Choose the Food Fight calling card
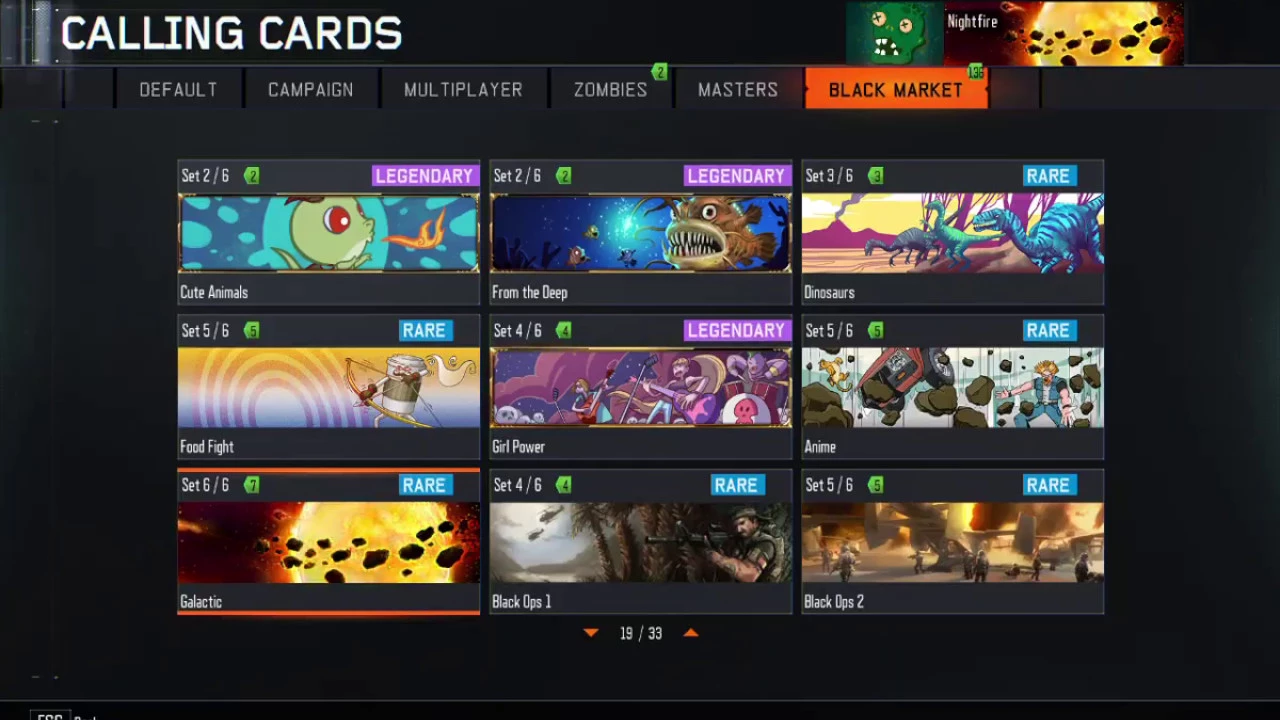The height and width of the screenshot is (720, 1280). 329,387
